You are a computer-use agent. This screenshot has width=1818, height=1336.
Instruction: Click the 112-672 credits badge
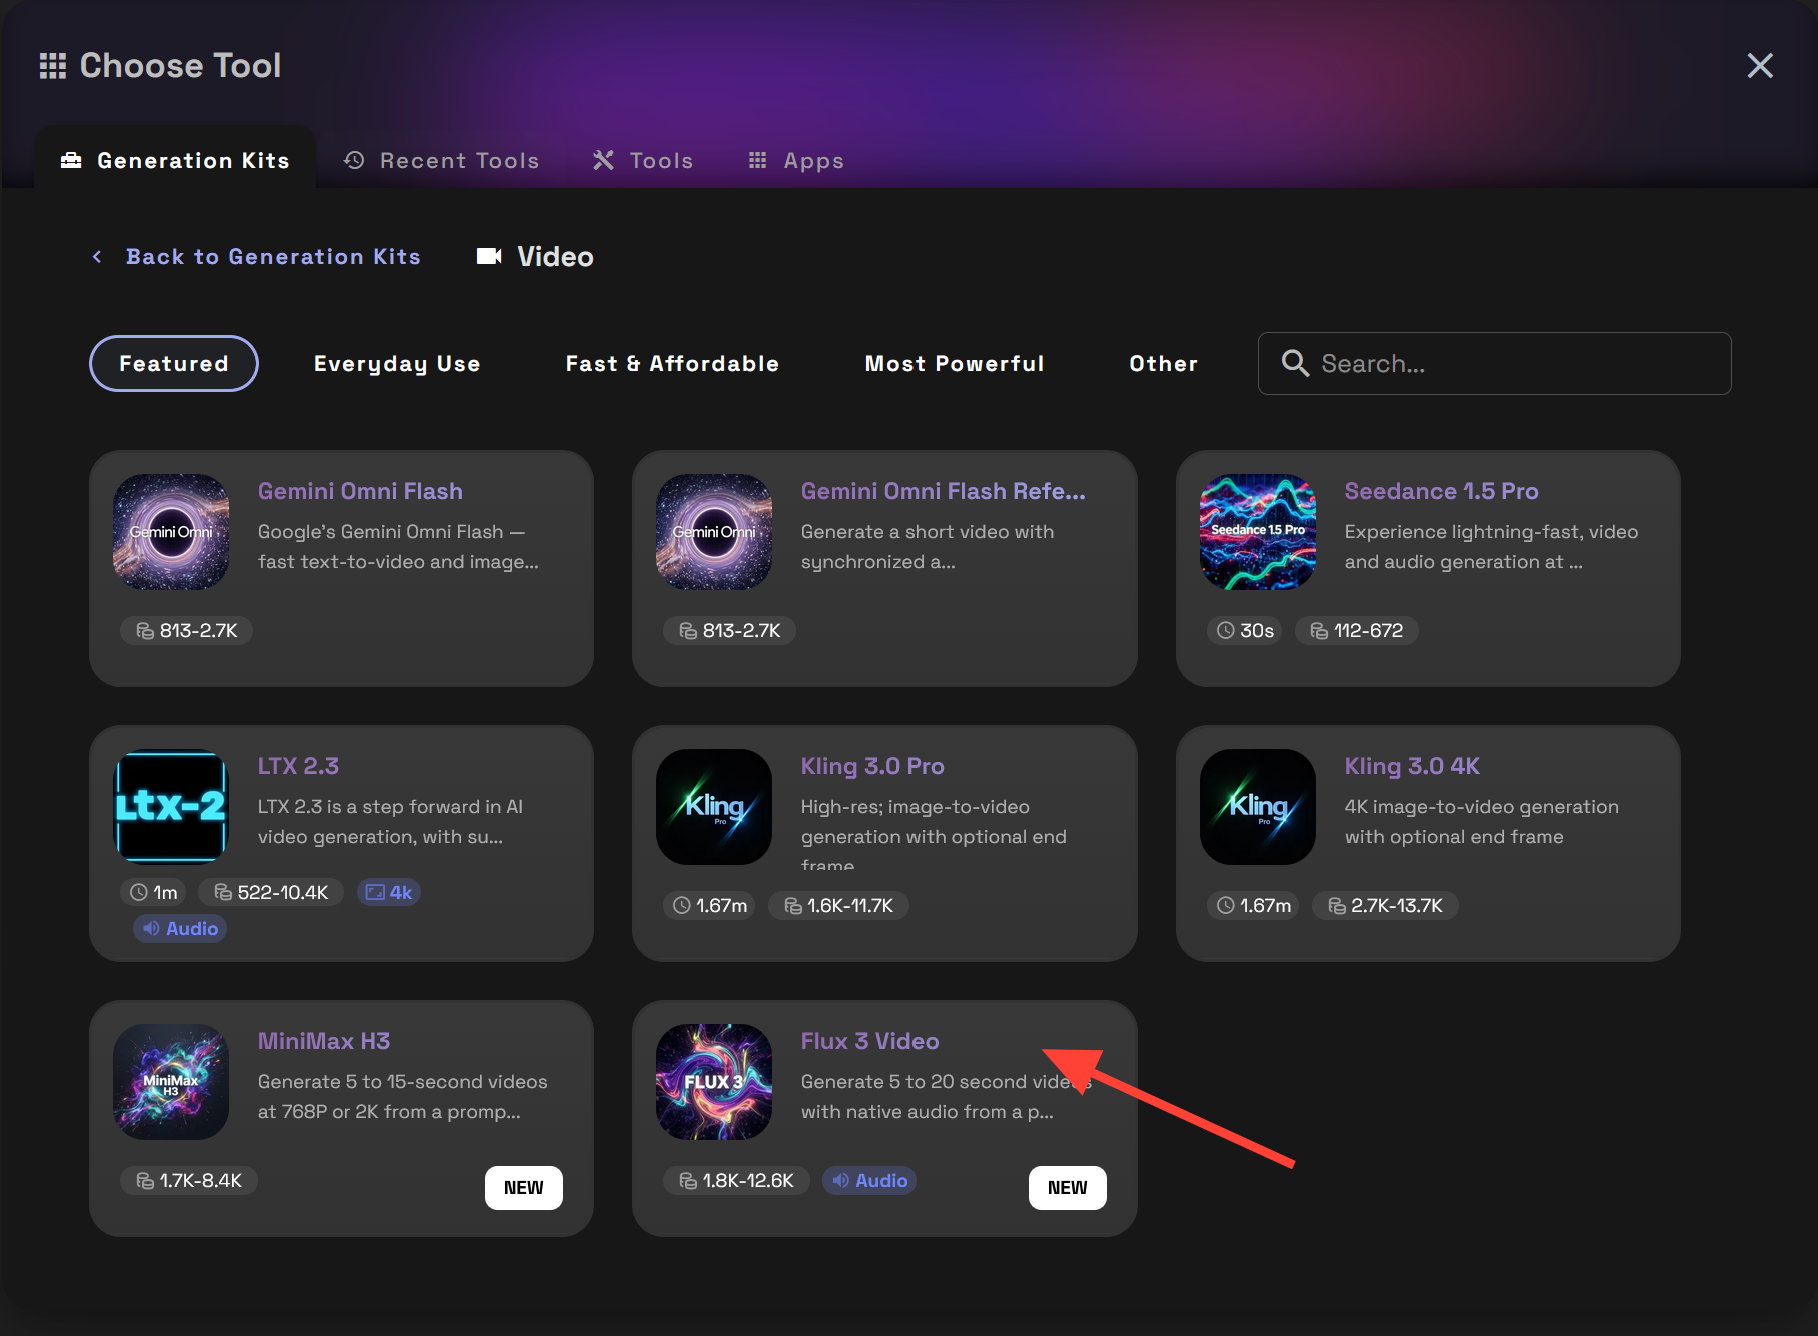point(1357,631)
